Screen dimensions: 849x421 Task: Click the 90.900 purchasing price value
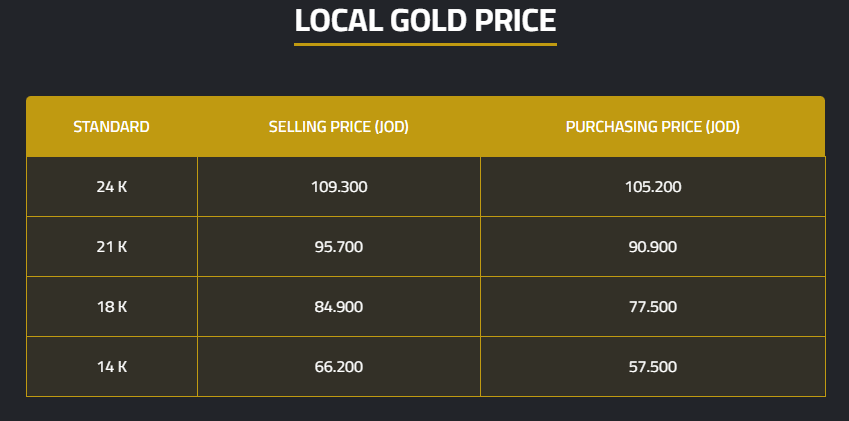pyautogui.click(x=653, y=247)
